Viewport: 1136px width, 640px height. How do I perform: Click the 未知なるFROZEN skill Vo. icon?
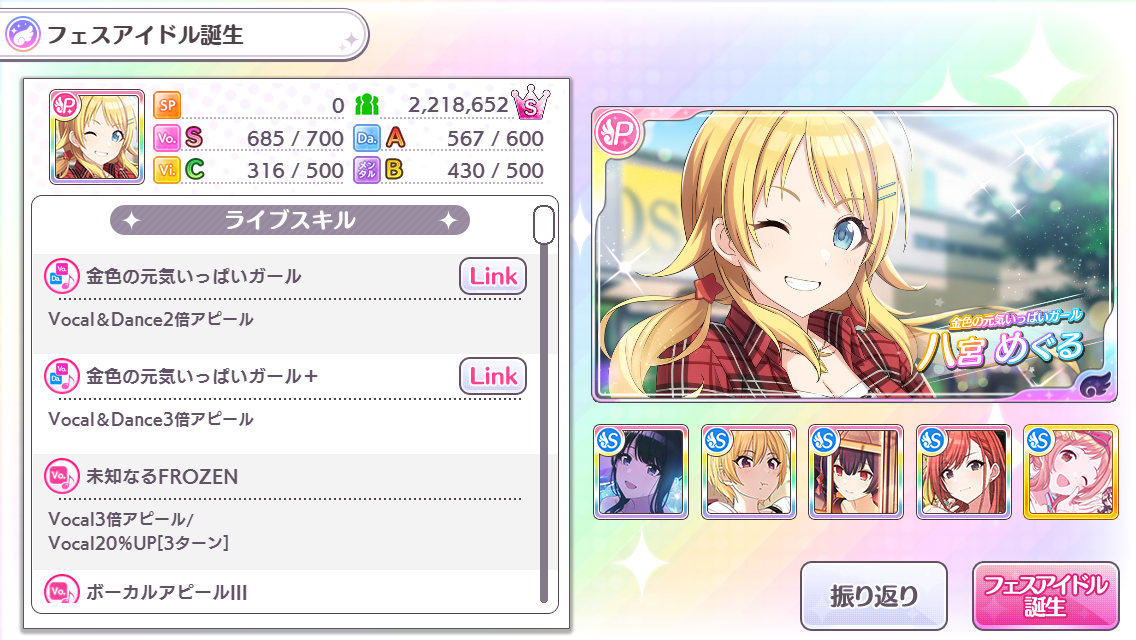[x=62, y=476]
